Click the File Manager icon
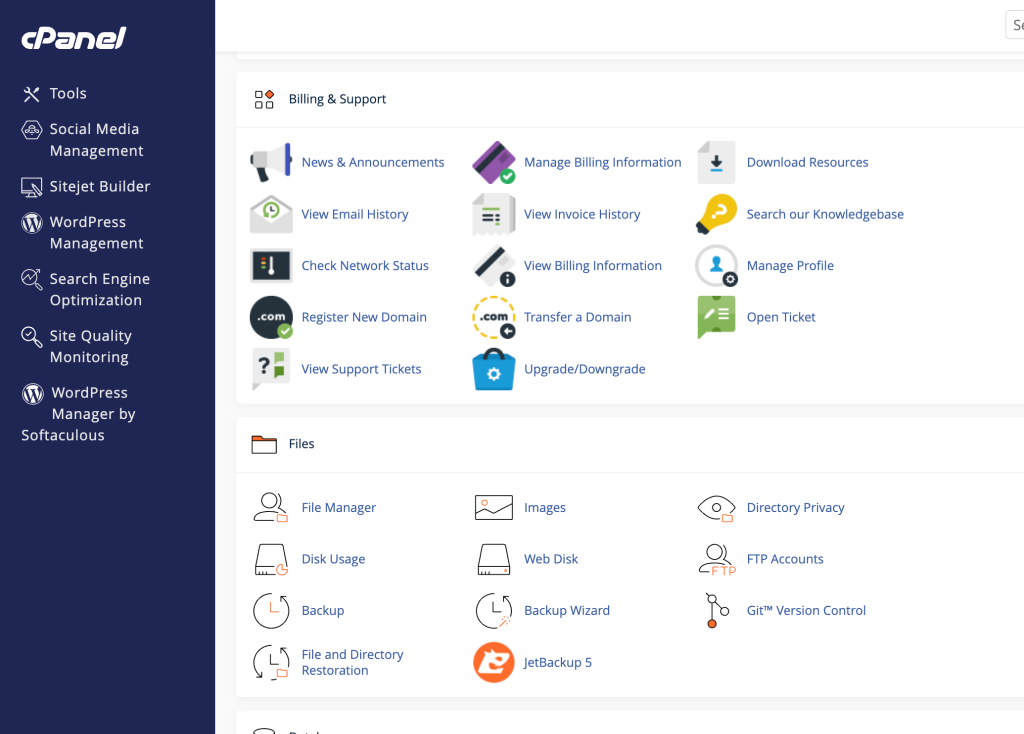This screenshot has width=1024, height=734. pos(270,507)
